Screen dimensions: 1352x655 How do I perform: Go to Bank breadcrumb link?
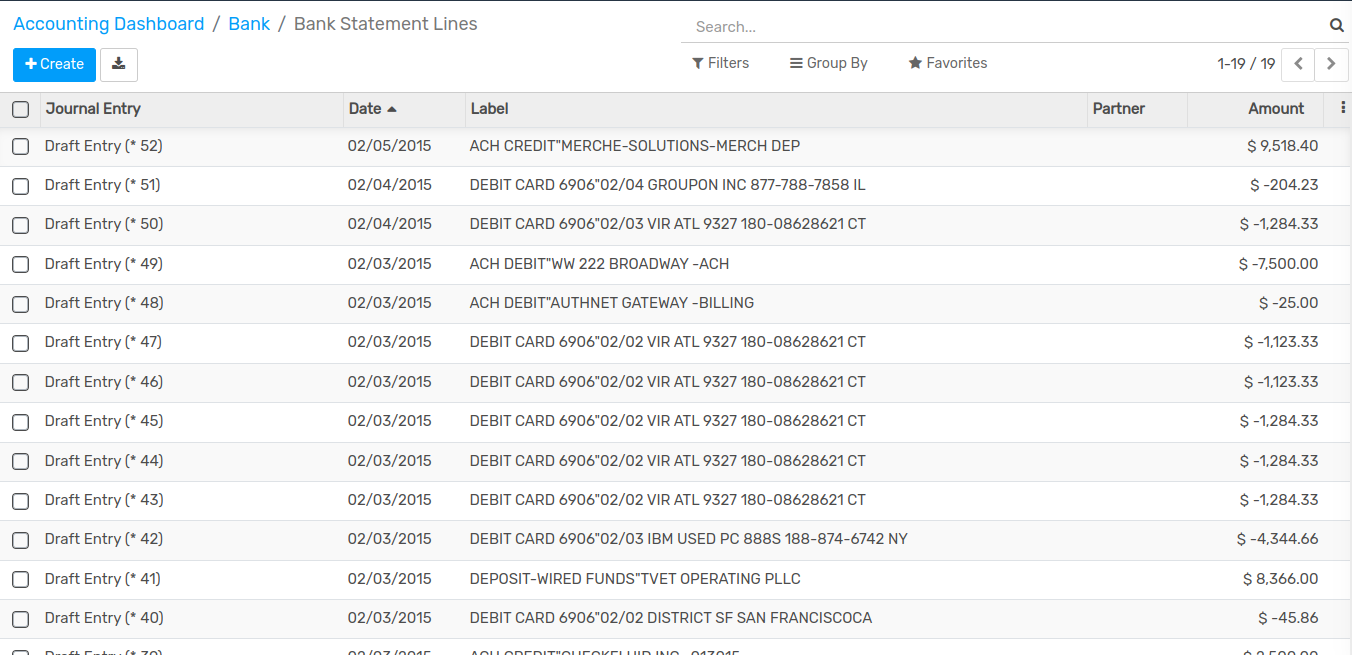[x=249, y=24]
